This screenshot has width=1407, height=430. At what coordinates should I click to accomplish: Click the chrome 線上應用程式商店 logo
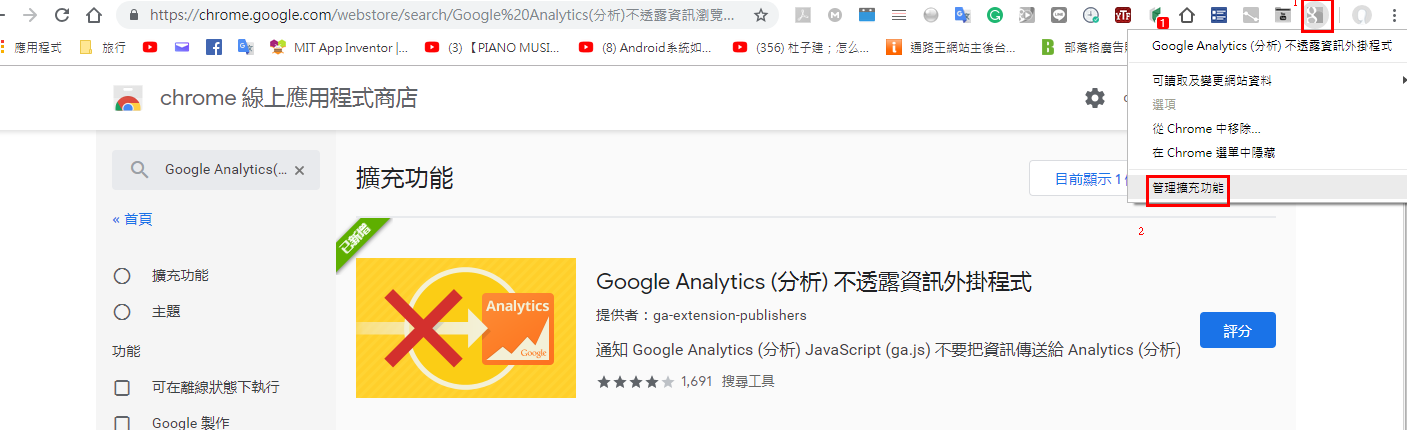pyautogui.click(x=265, y=98)
